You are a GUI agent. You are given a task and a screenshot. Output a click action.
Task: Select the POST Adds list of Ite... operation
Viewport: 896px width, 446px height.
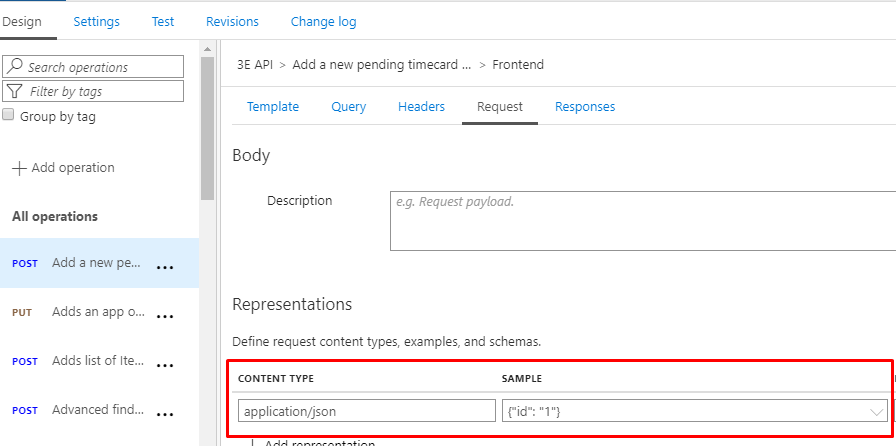99,361
